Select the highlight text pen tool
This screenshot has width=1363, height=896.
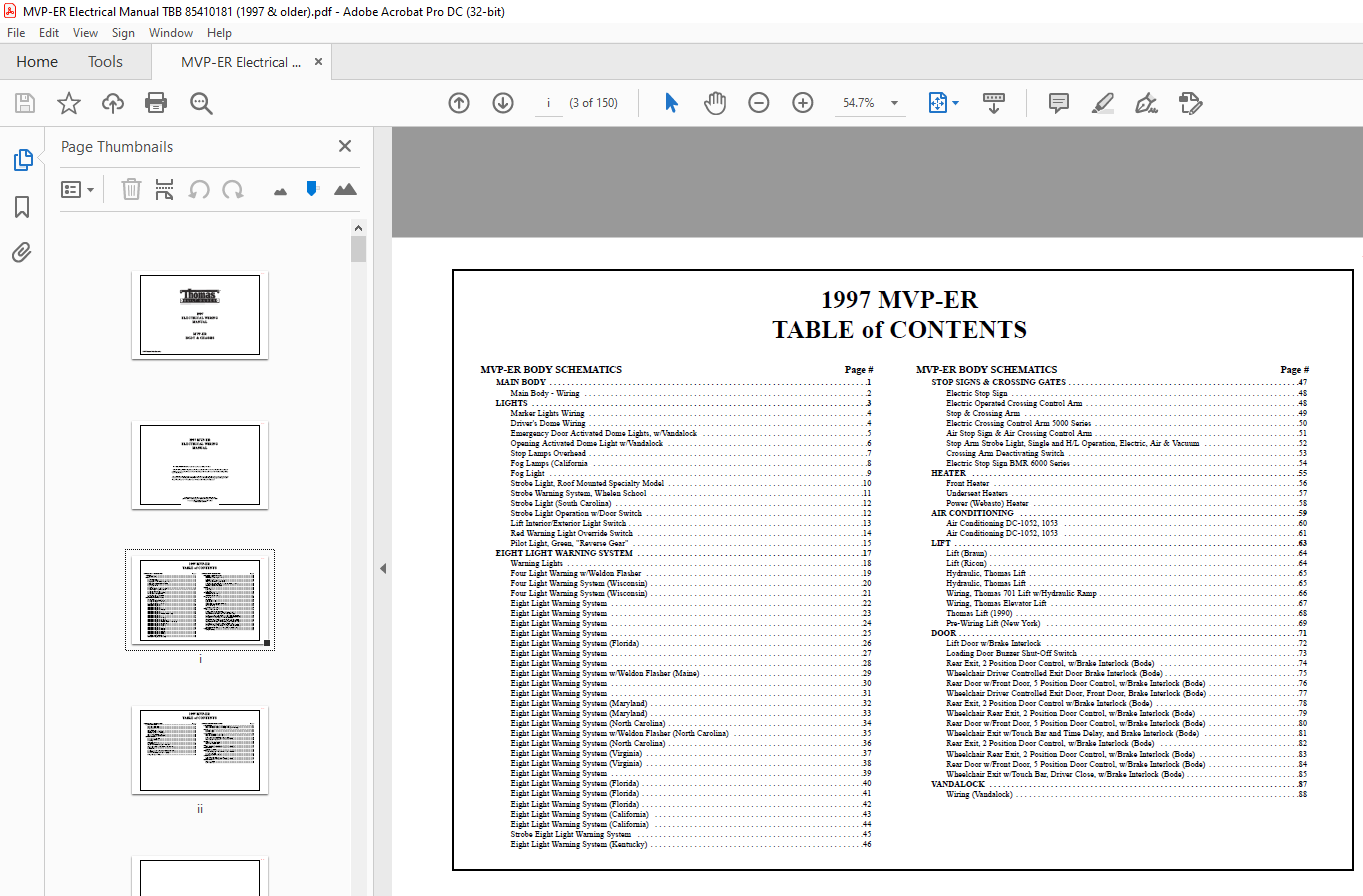(1103, 103)
